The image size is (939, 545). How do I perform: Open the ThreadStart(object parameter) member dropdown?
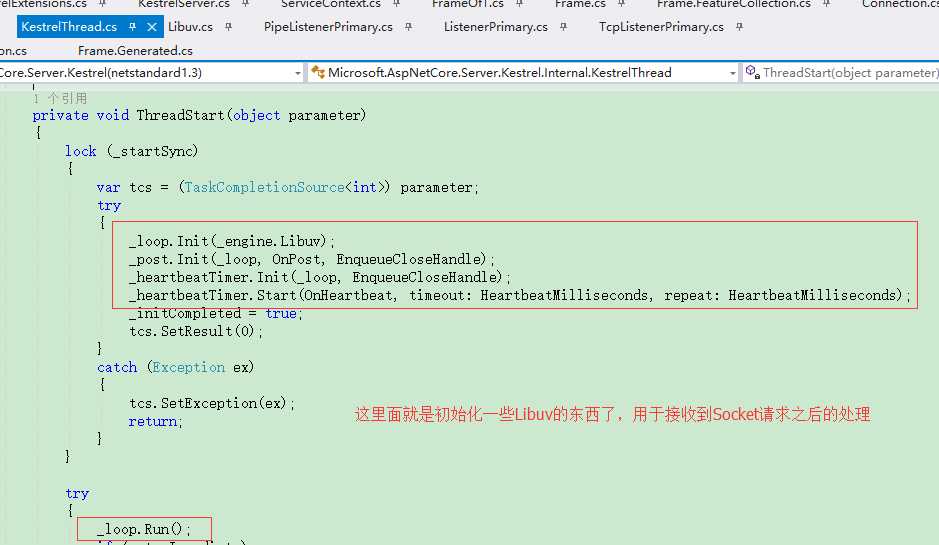pos(841,72)
